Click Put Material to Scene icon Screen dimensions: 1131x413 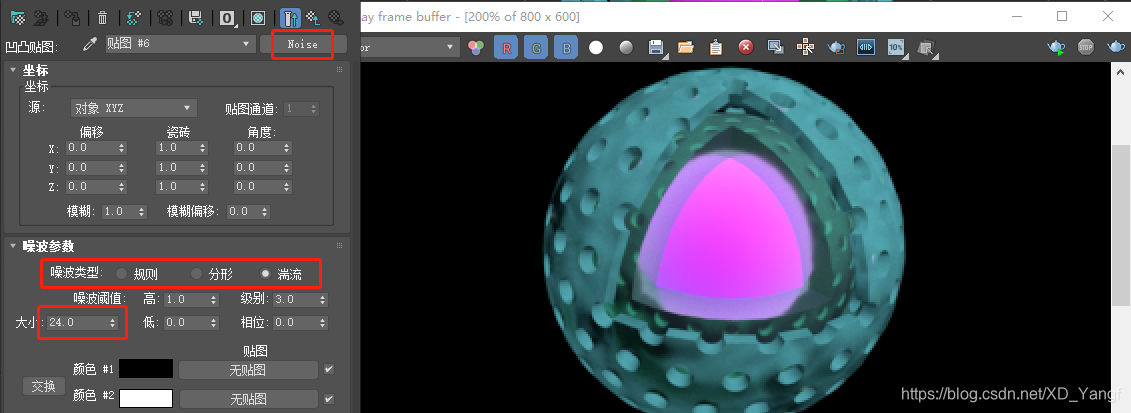pyautogui.click(x=41, y=17)
